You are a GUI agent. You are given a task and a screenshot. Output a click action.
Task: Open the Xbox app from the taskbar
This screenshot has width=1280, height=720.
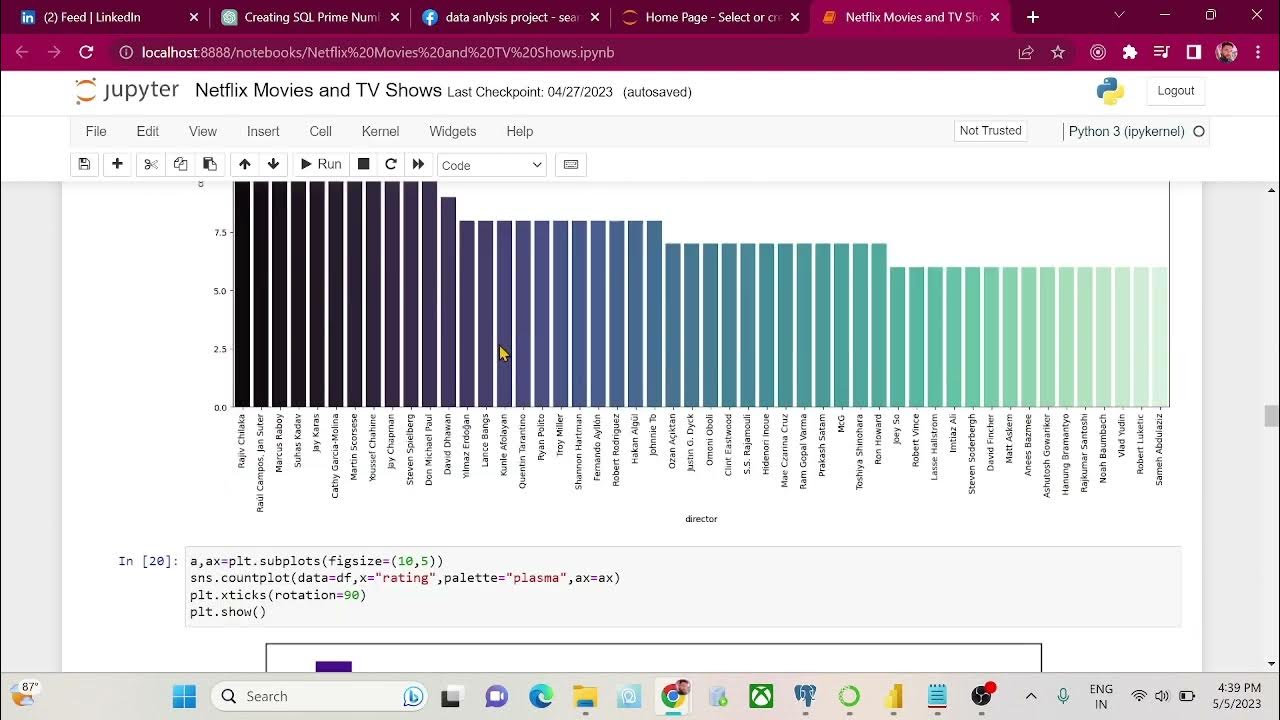(761, 696)
